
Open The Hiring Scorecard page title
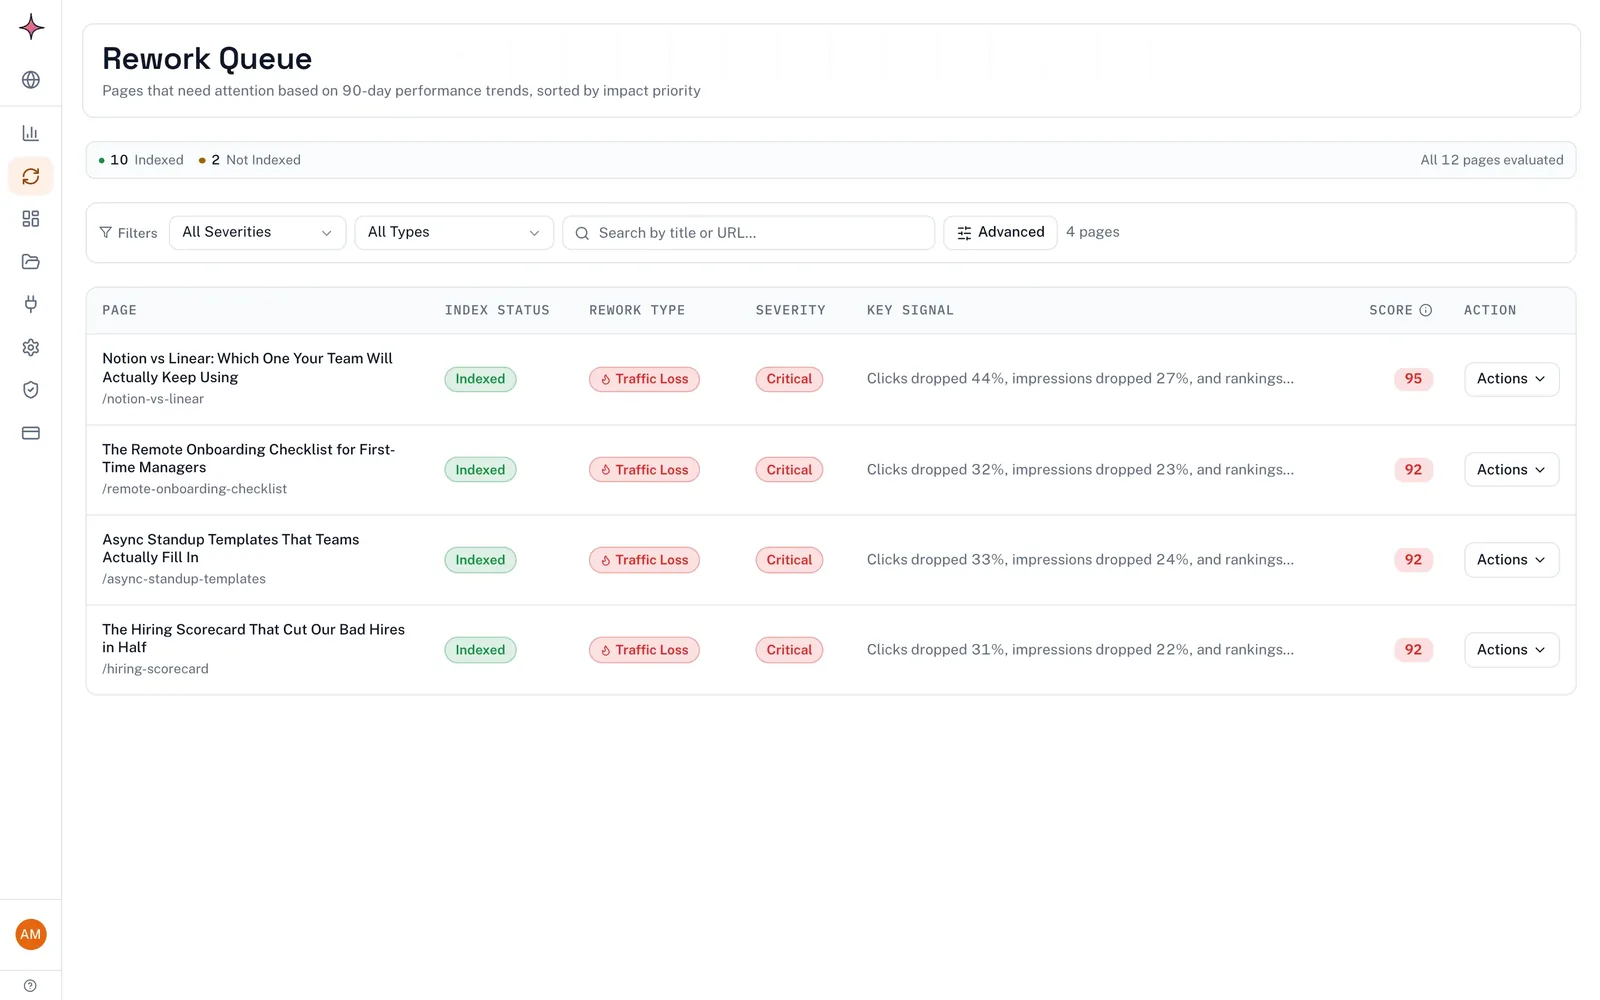point(254,638)
